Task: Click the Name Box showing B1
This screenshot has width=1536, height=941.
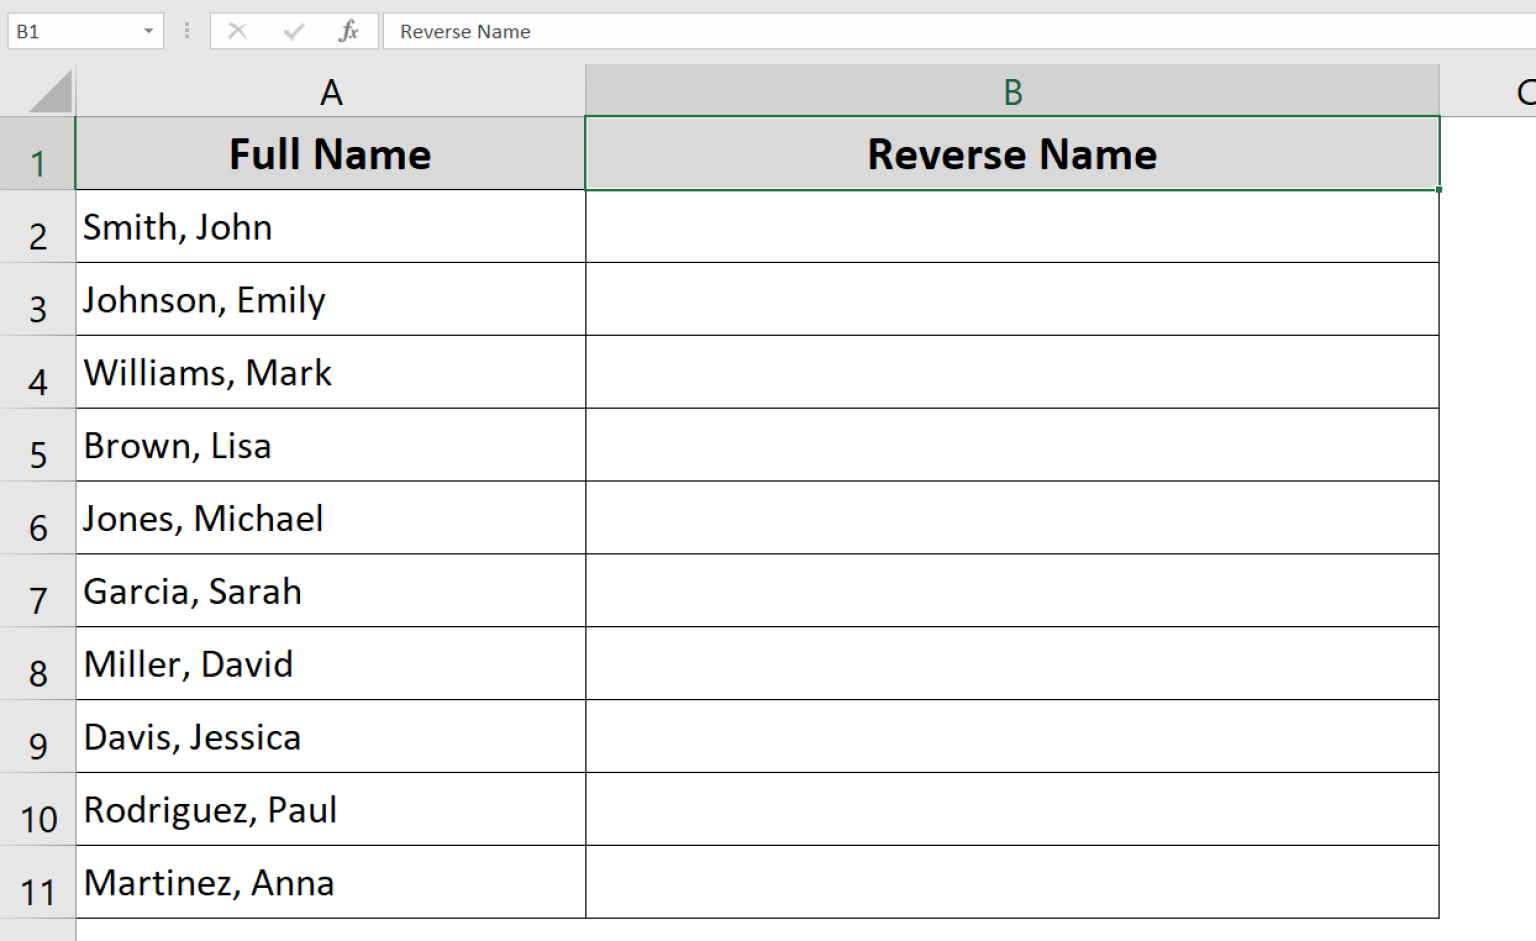Action: [70, 31]
